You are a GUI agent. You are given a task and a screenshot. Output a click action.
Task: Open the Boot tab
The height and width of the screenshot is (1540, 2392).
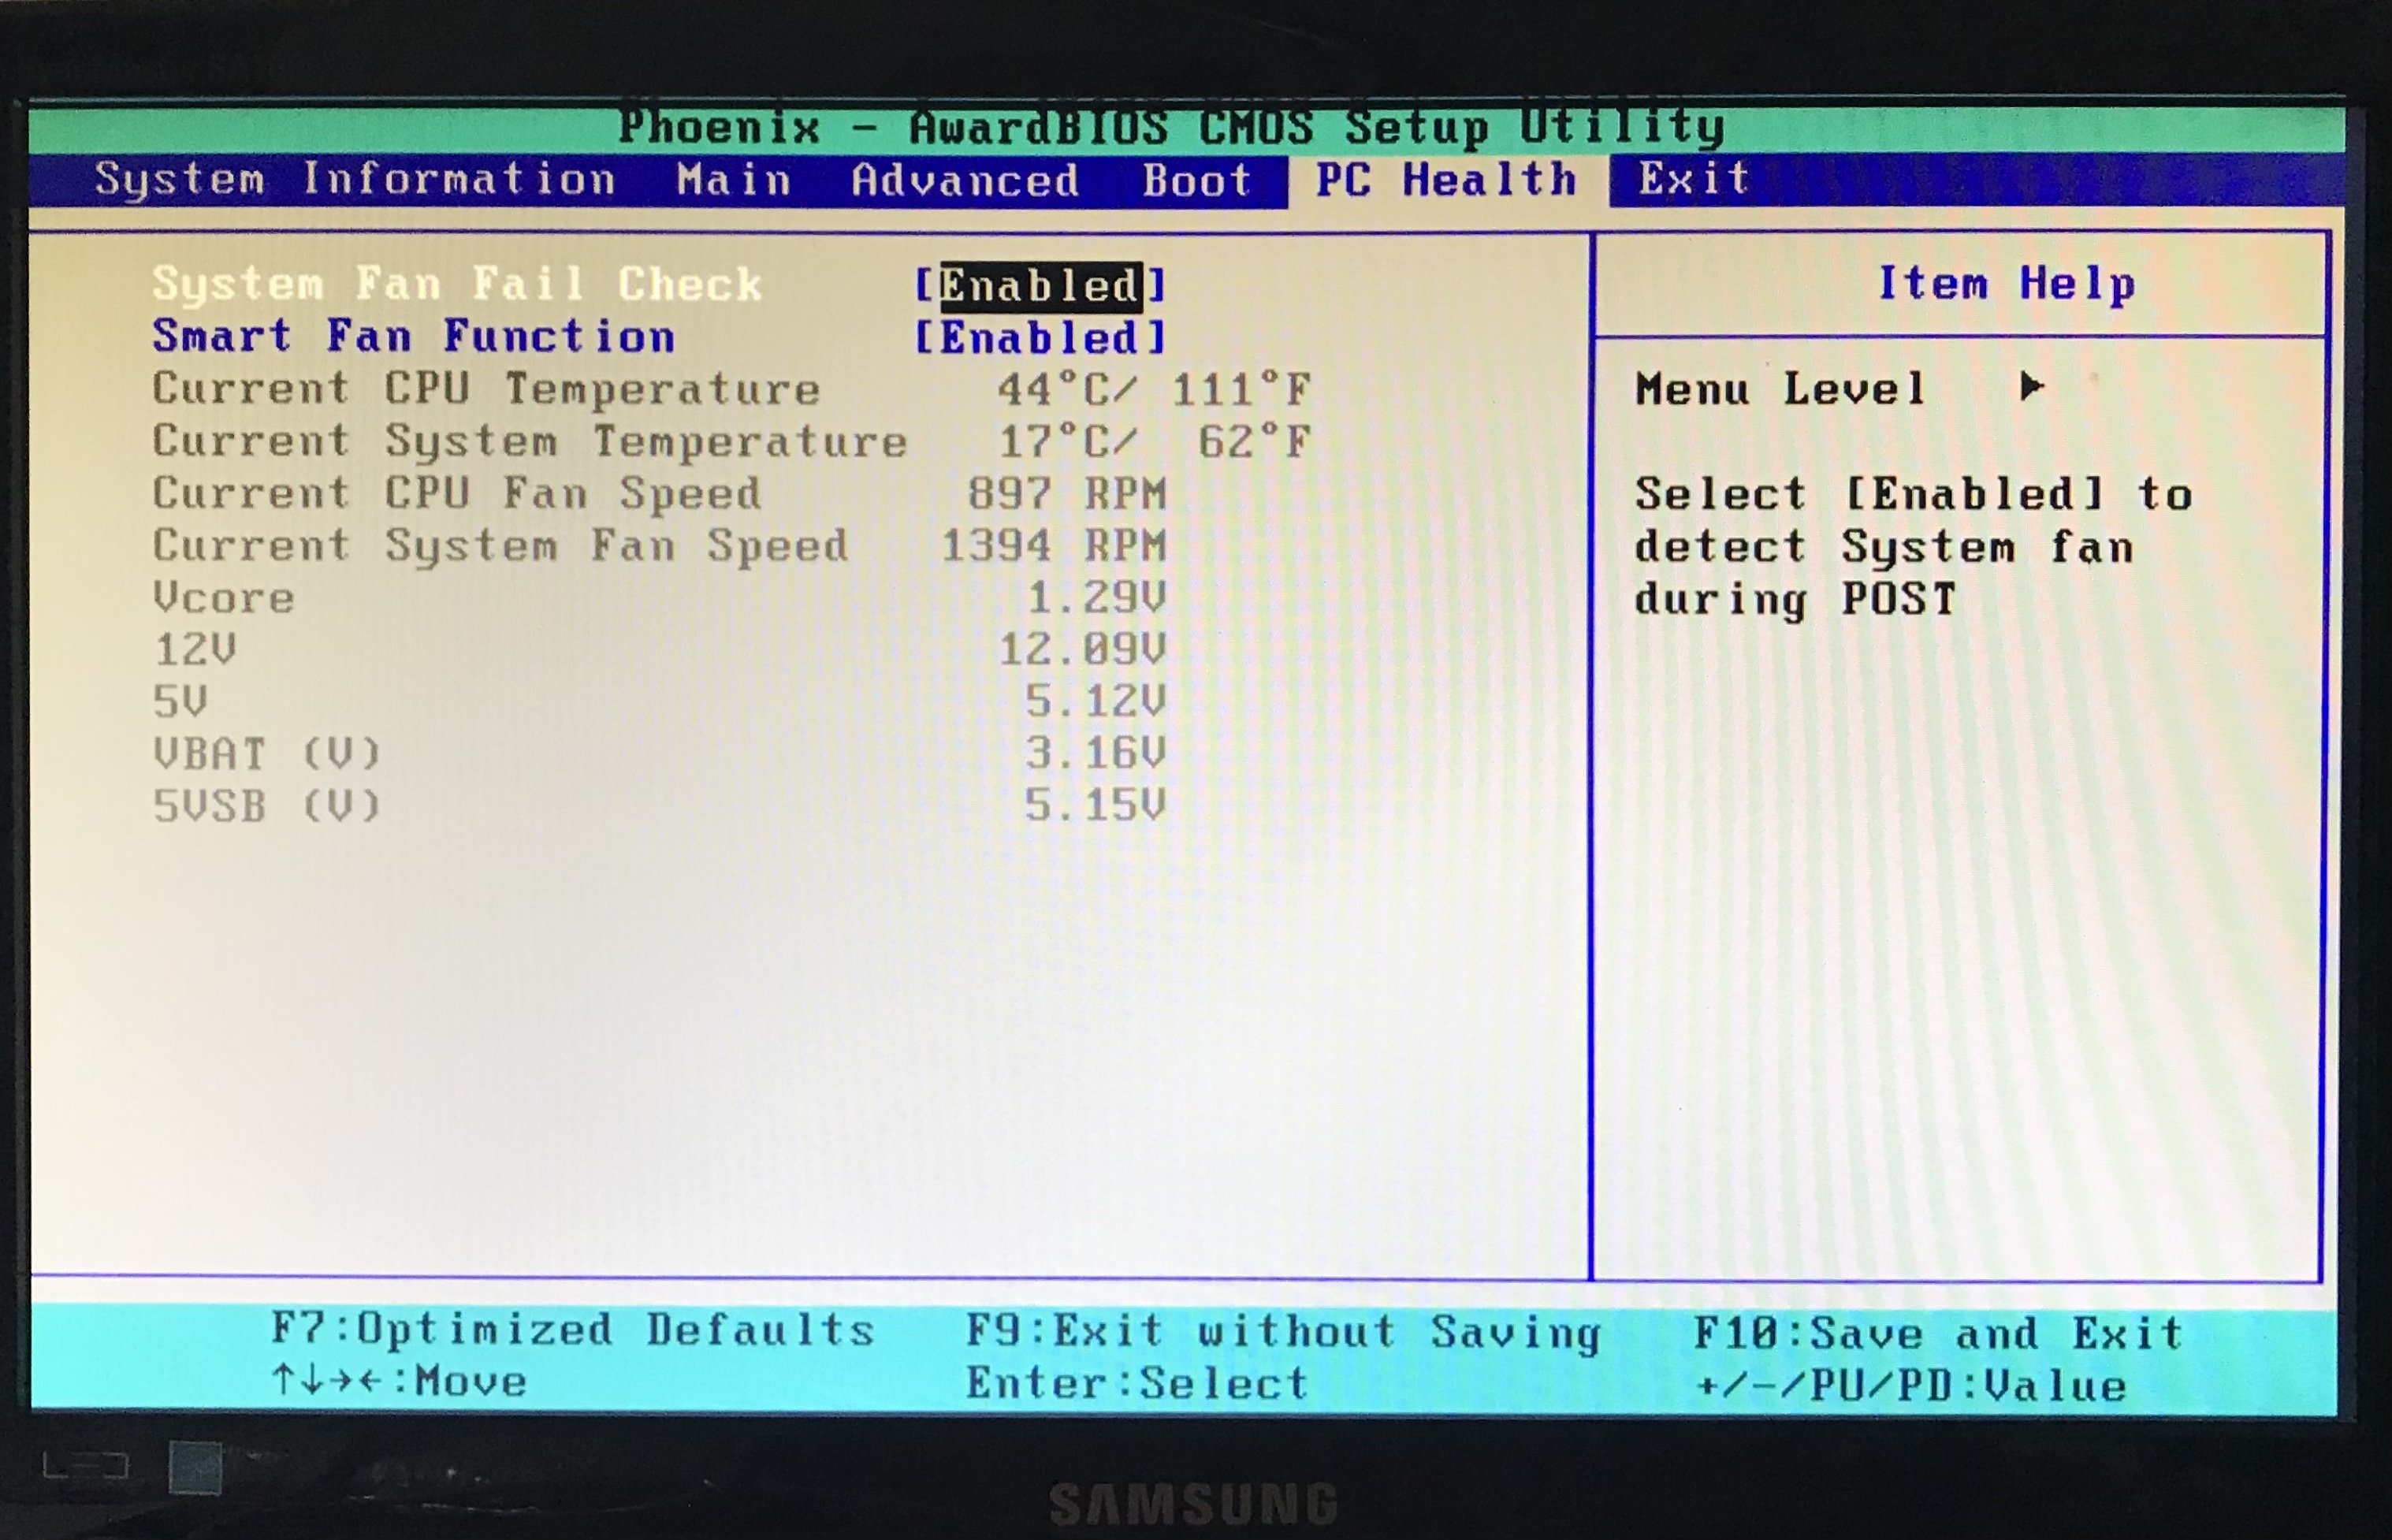pyautogui.click(x=1197, y=181)
